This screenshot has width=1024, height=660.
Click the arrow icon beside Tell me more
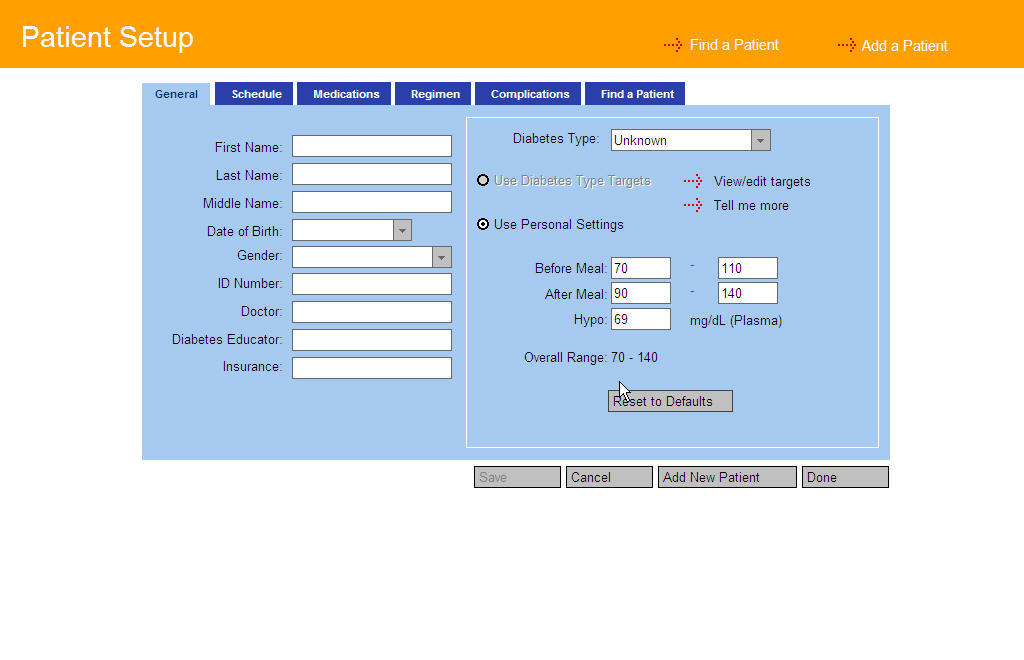[x=693, y=205]
